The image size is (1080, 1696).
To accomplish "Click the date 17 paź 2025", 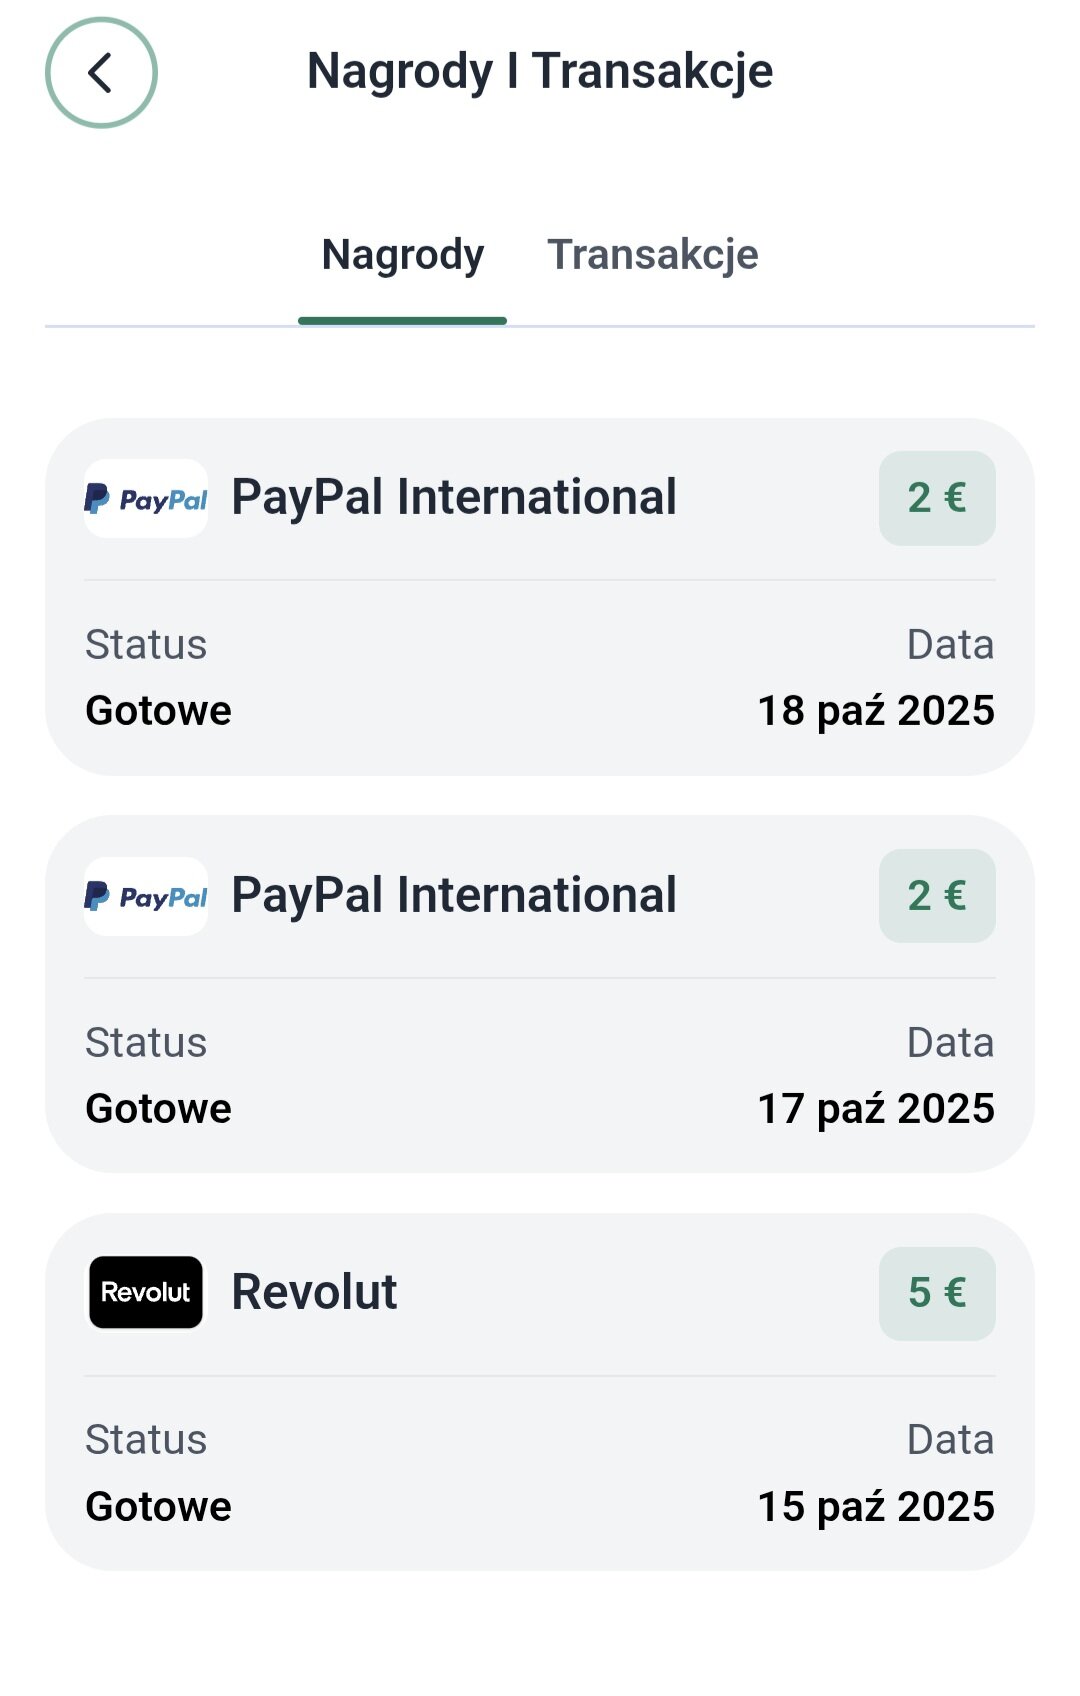I will tap(875, 1109).
